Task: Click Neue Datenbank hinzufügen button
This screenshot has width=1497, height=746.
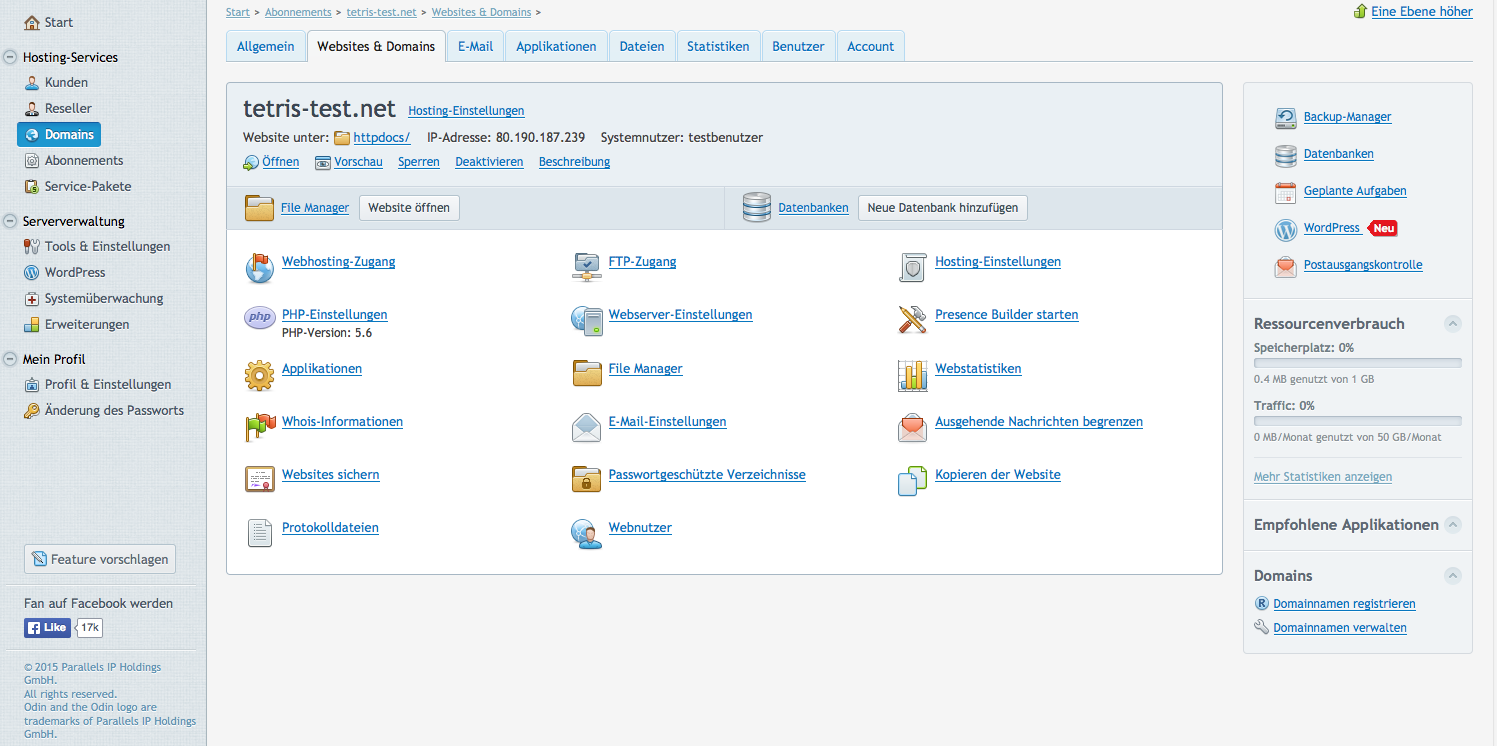Action: (x=942, y=208)
